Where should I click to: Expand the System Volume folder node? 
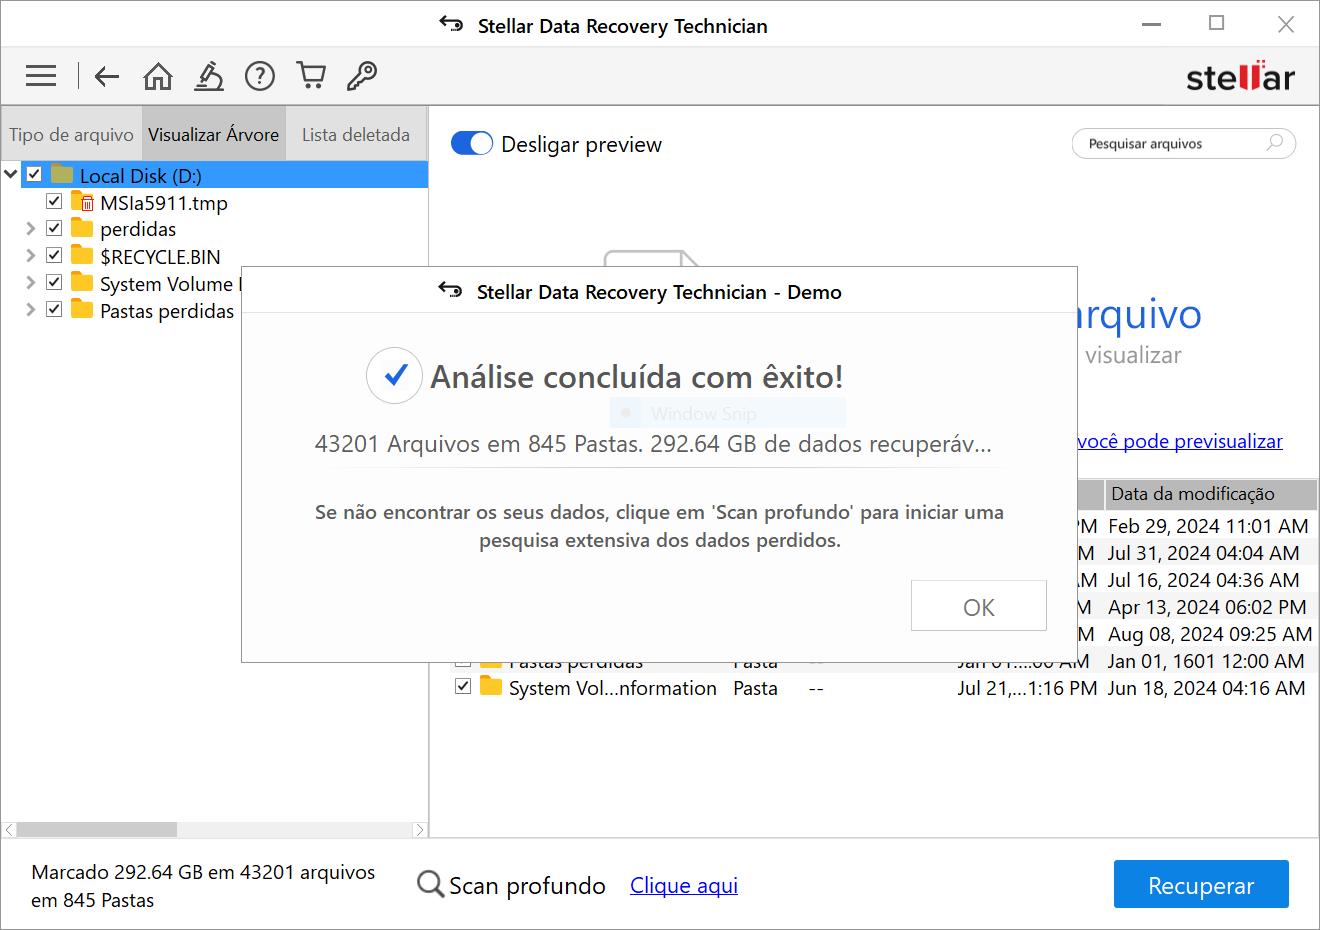point(31,282)
